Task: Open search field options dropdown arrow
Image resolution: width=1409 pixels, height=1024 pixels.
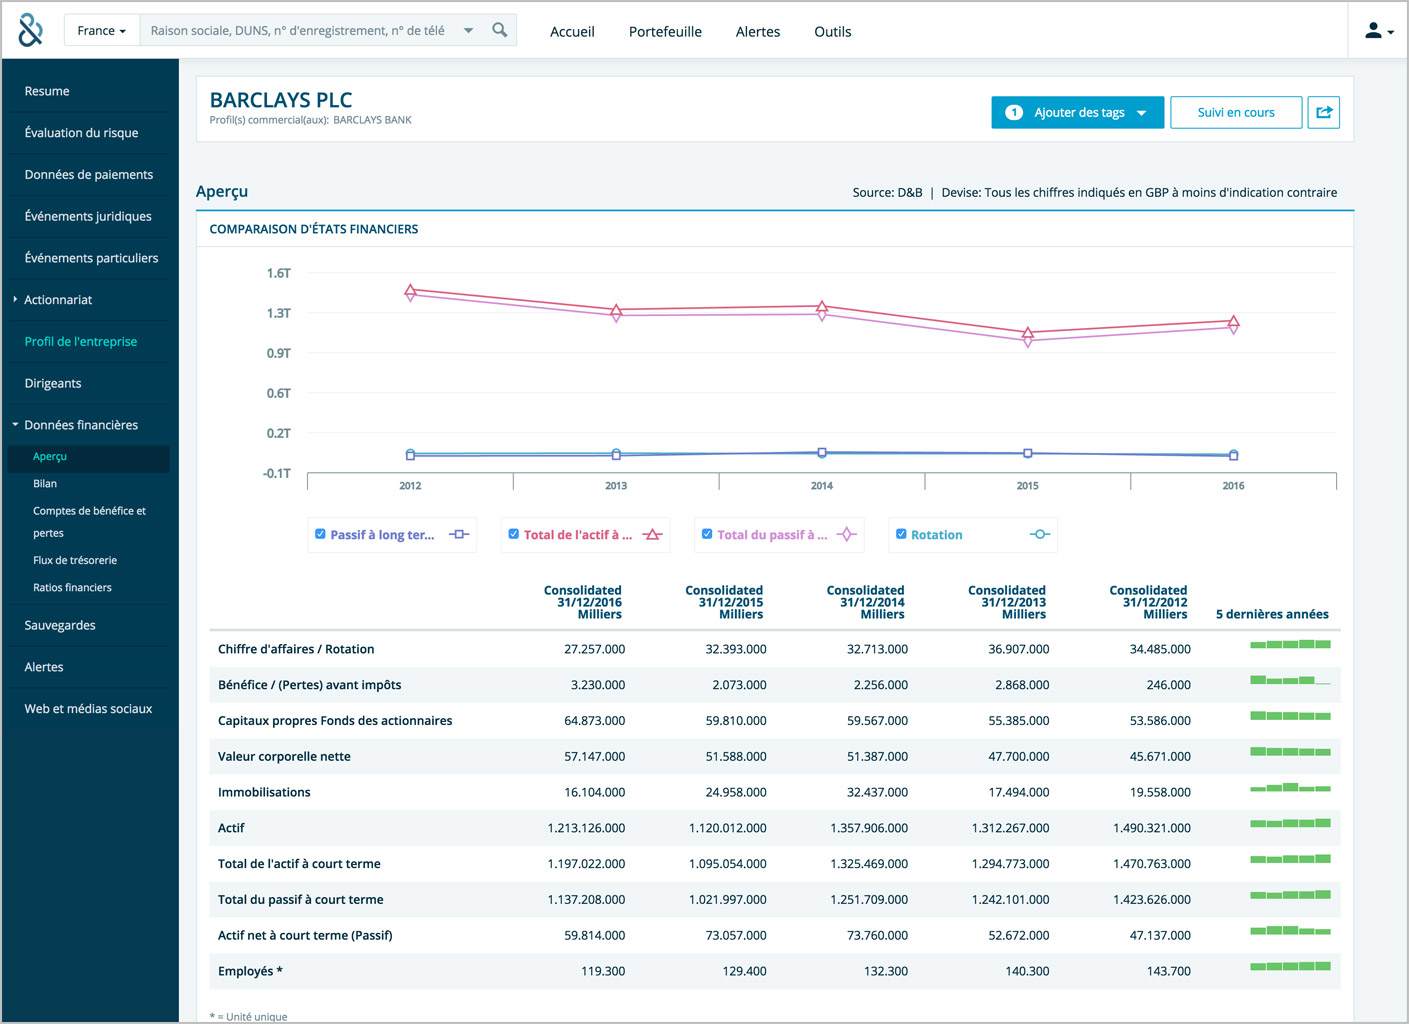Action: click(x=468, y=31)
